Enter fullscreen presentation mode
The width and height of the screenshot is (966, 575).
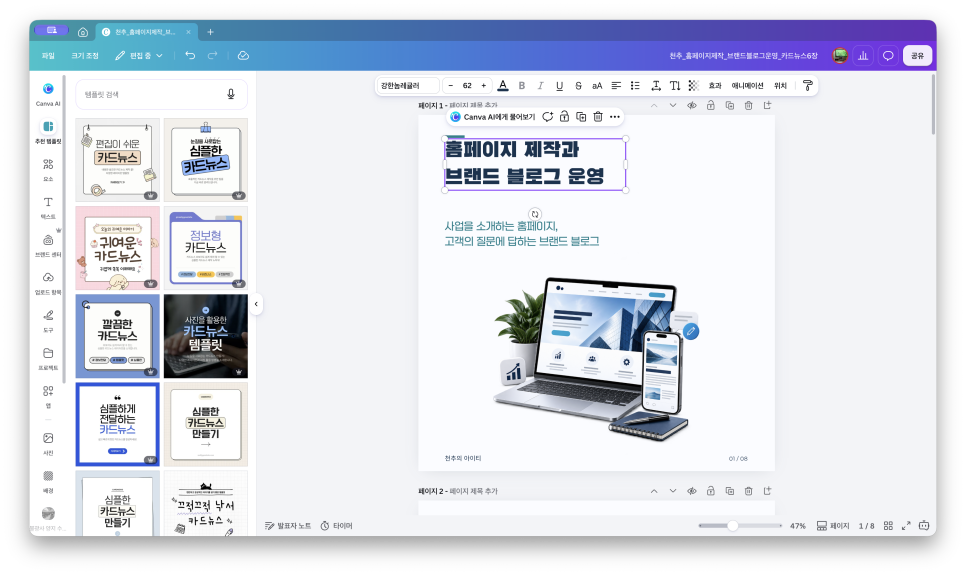point(906,526)
